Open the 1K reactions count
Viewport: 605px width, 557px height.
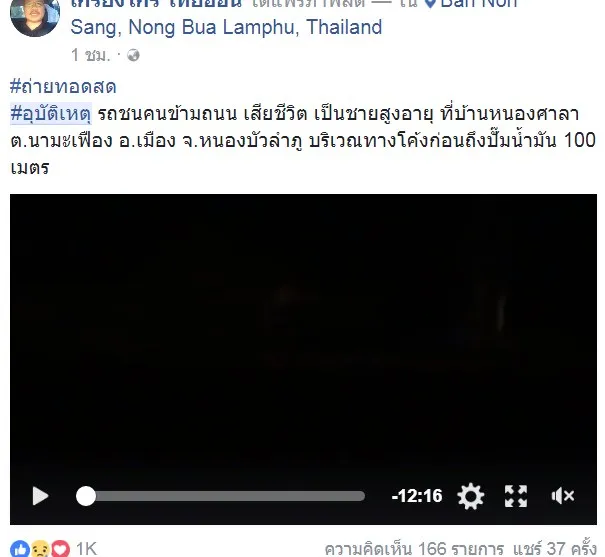pos(86,549)
